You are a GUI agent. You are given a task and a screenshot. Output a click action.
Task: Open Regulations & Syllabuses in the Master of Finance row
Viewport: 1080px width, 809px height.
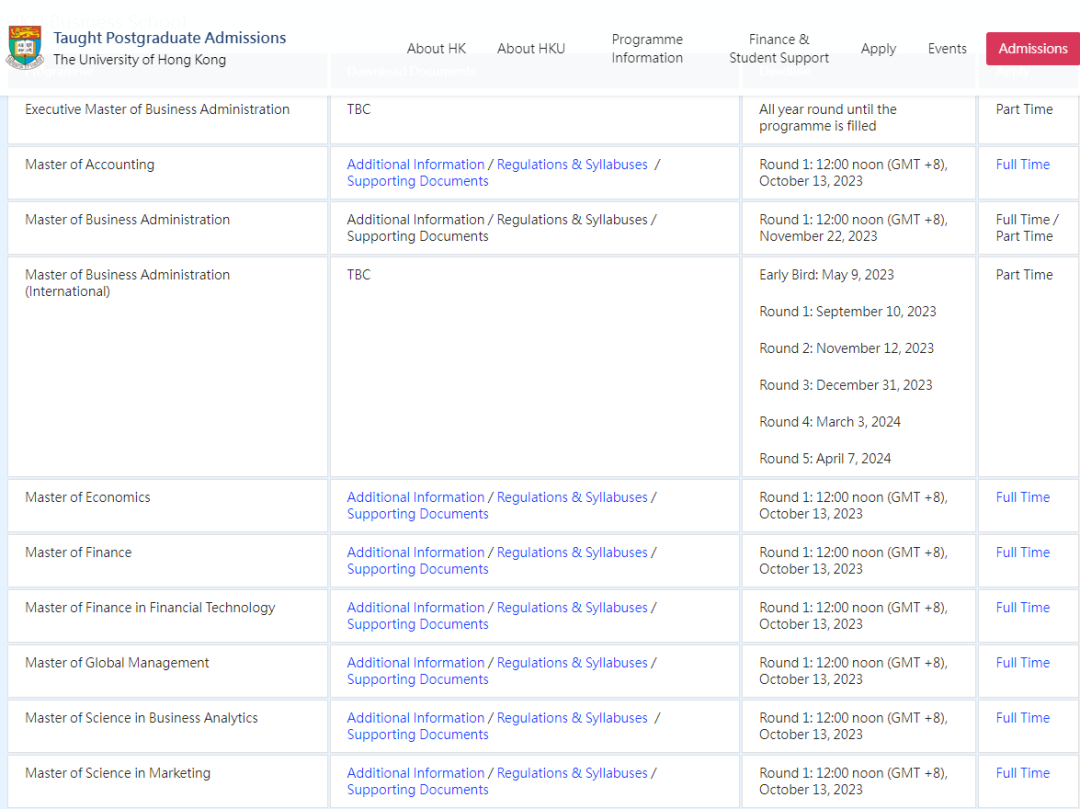point(572,552)
